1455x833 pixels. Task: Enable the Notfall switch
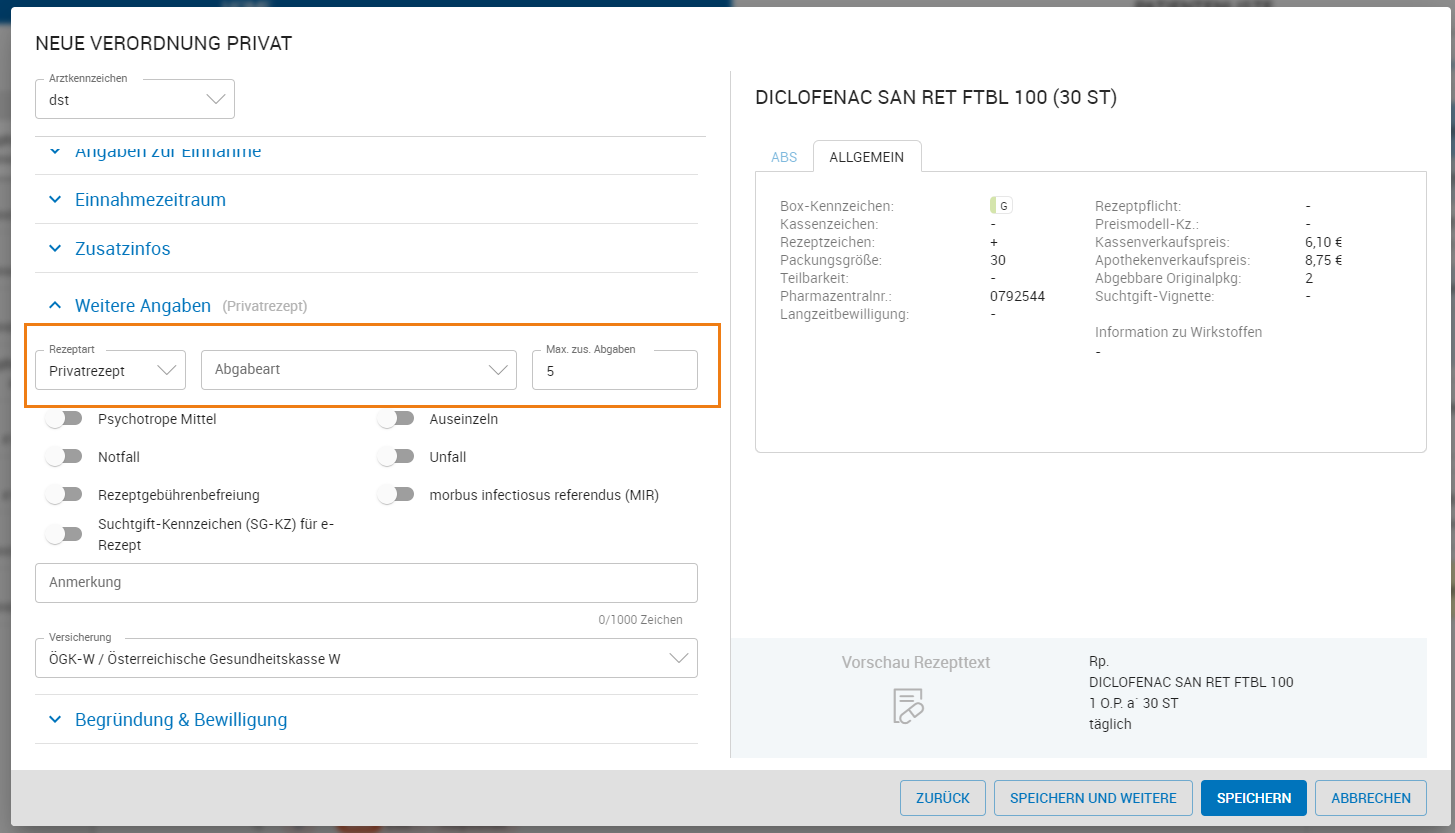(x=64, y=456)
